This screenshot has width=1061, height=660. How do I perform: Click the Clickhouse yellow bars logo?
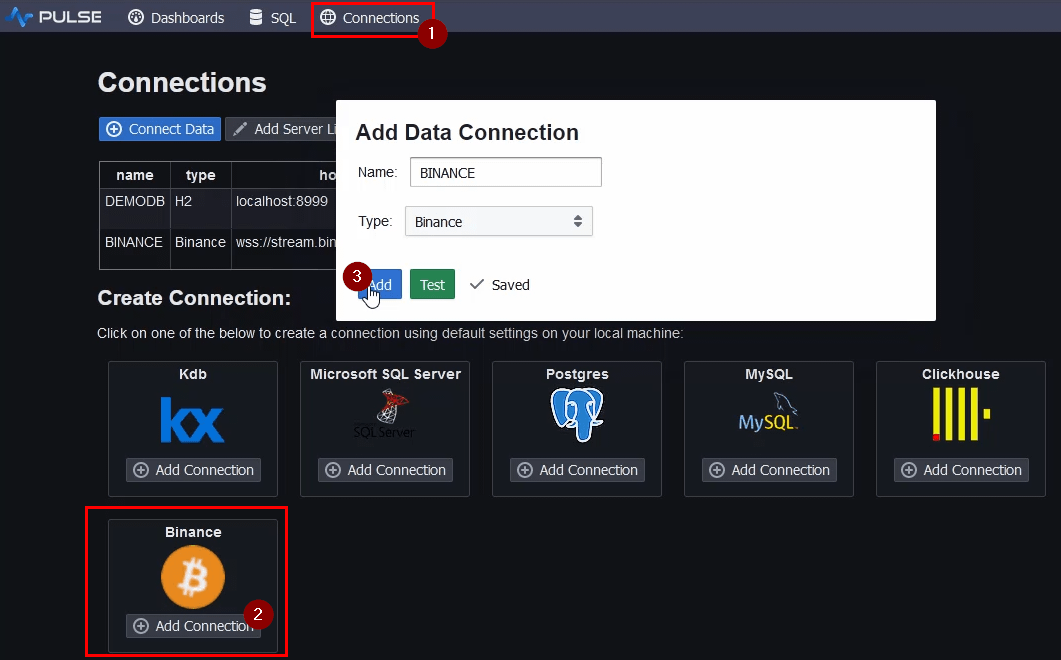pyautogui.click(x=961, y=414)
